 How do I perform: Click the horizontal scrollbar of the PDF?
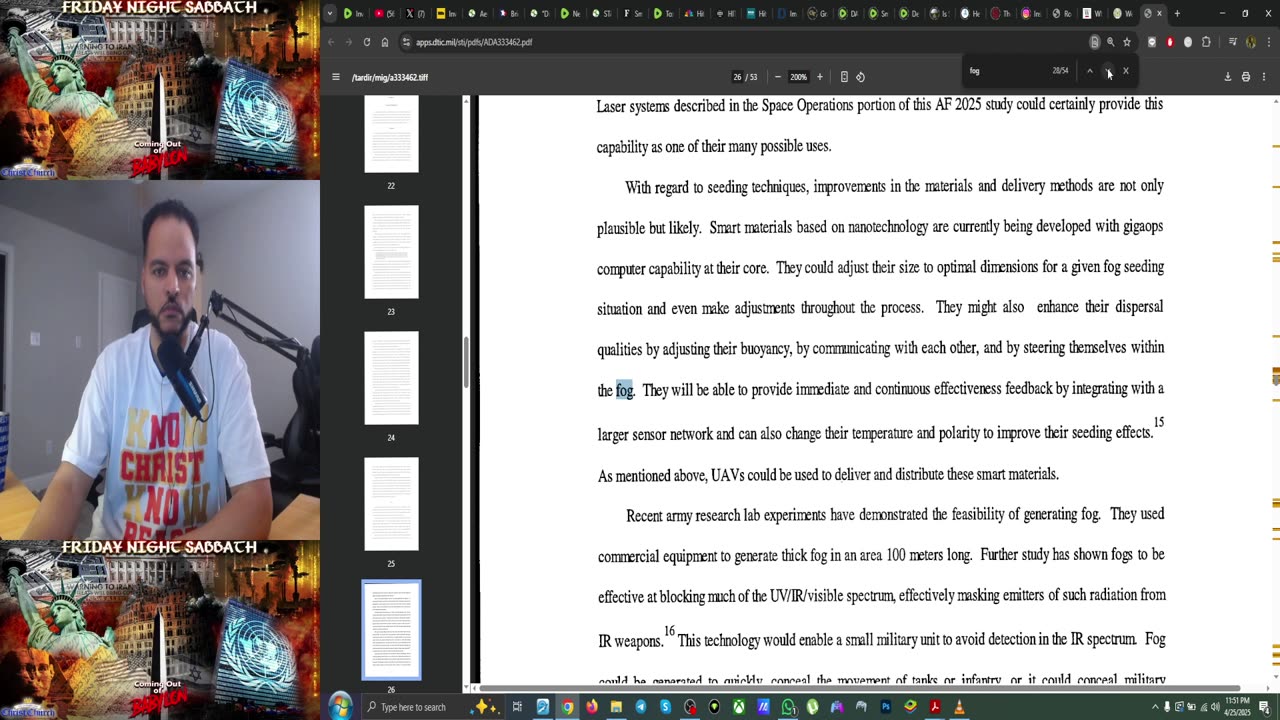click(860, 688)
